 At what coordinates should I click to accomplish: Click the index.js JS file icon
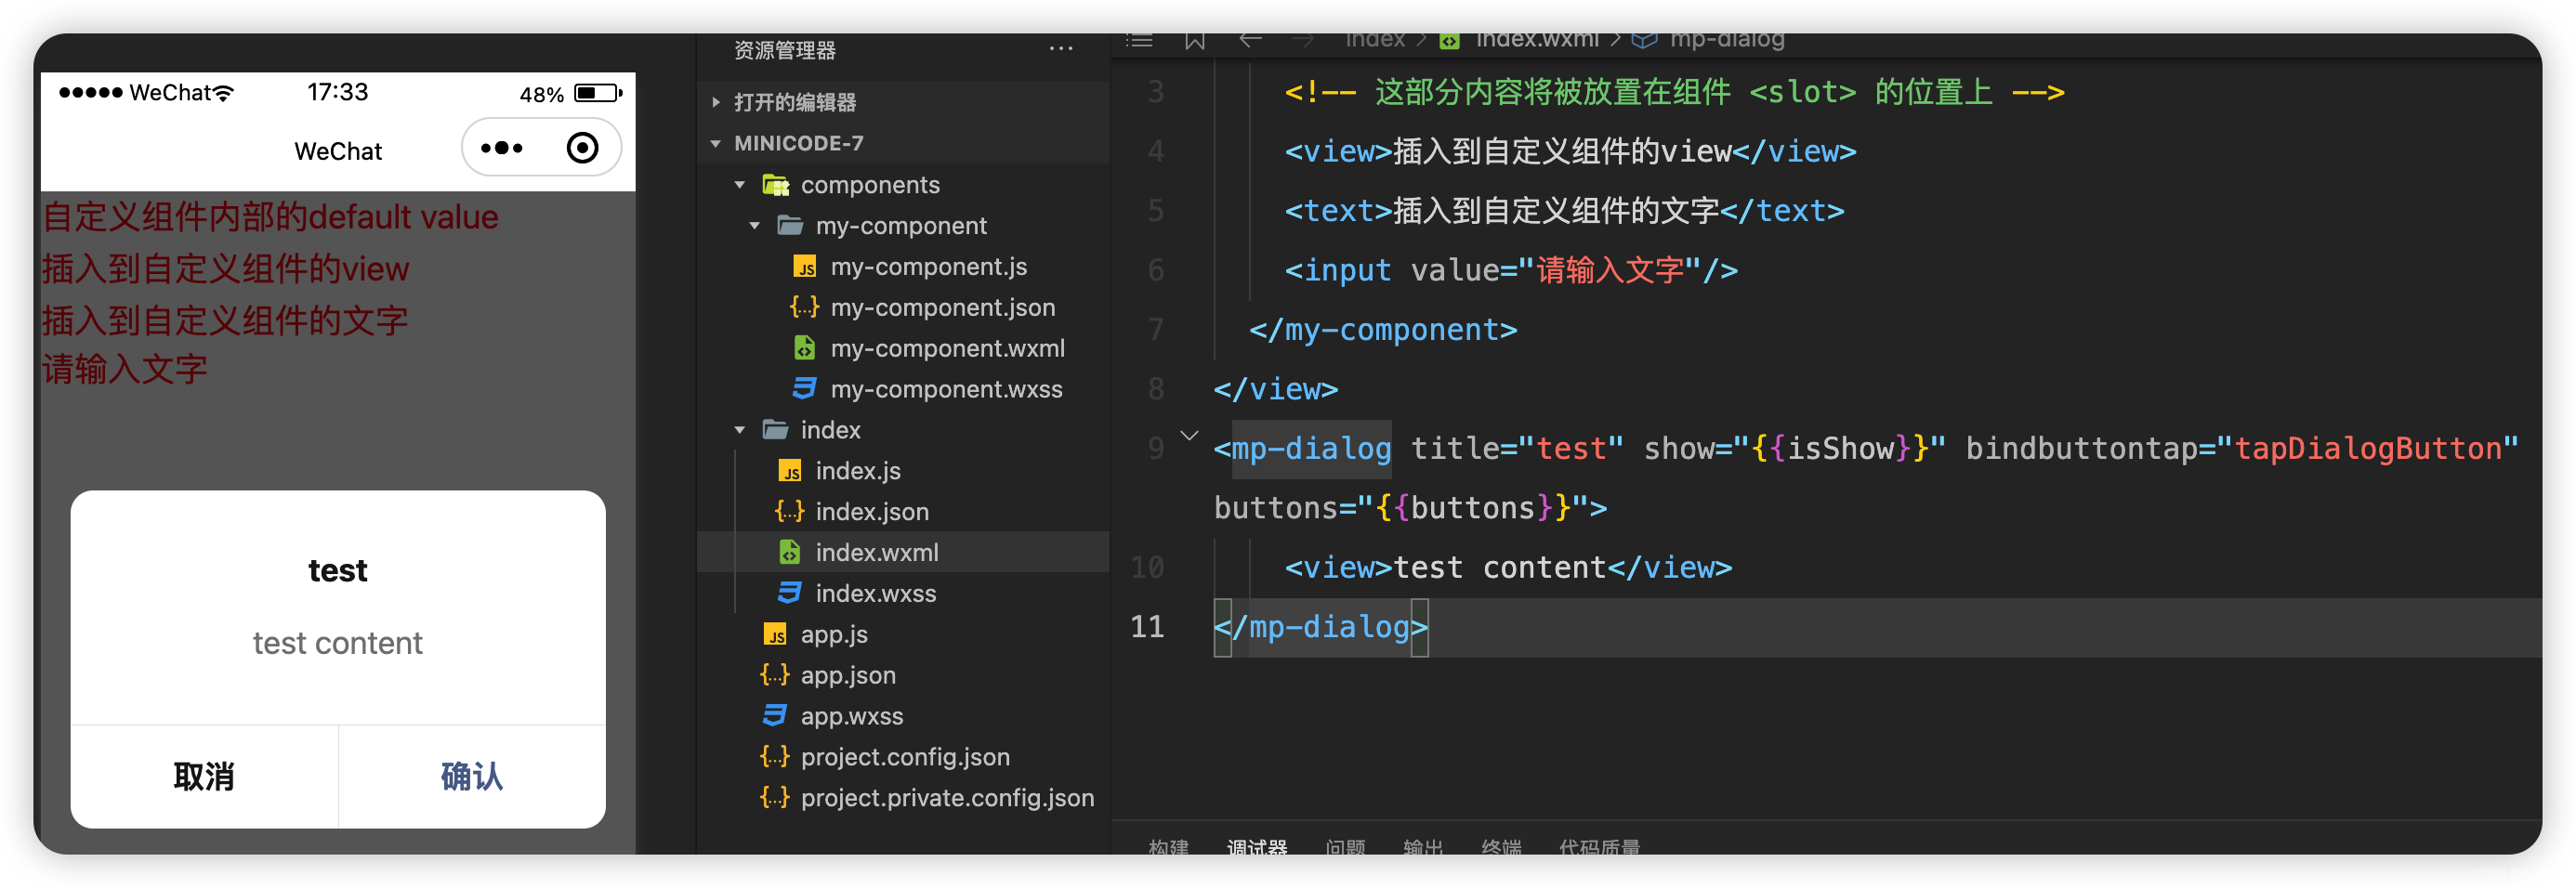coord(790,471)
